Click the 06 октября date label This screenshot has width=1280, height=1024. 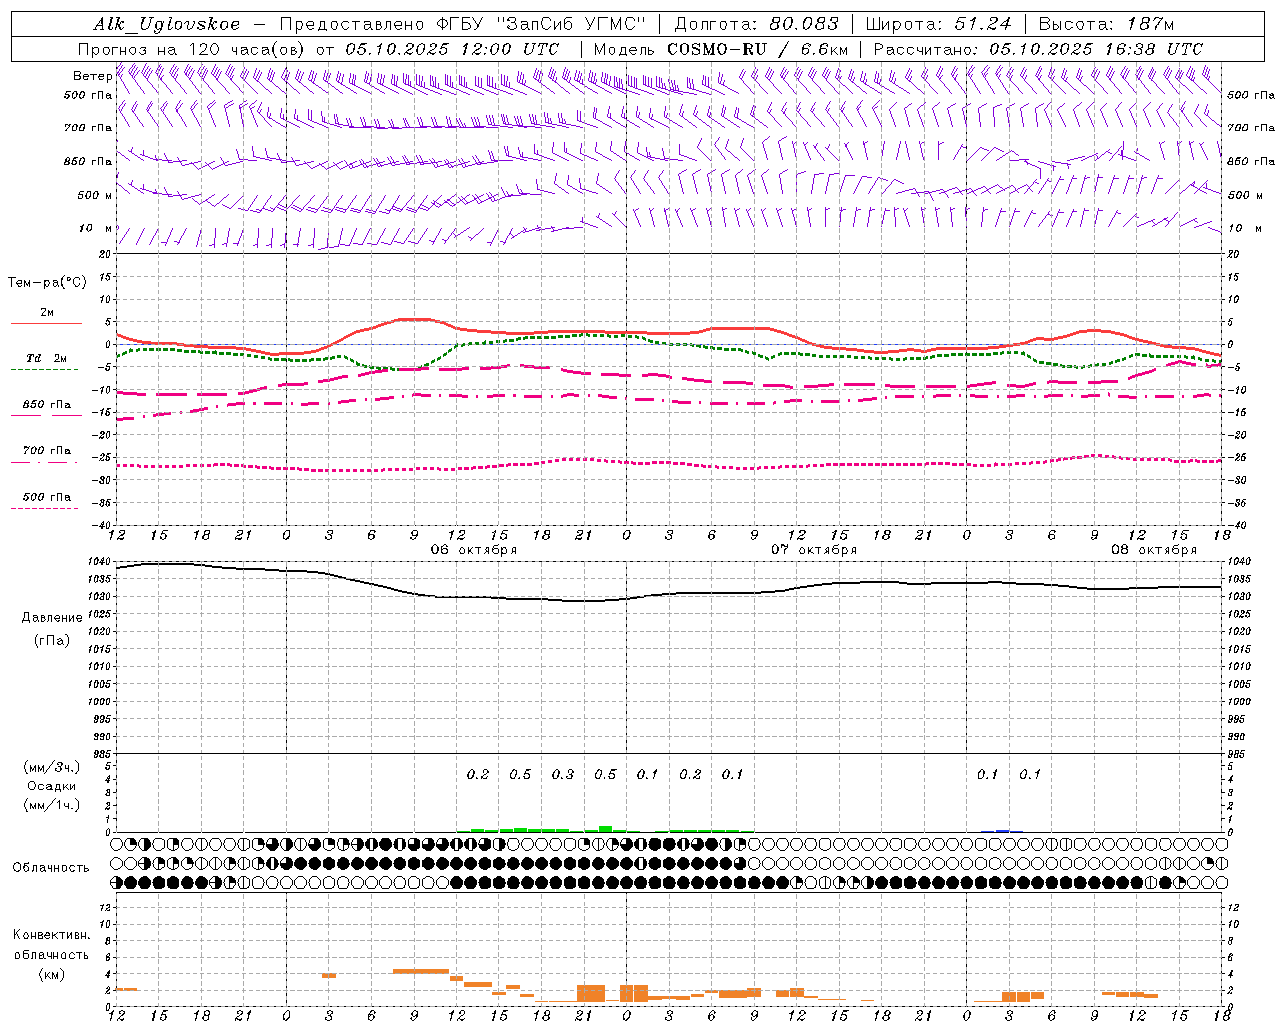tap(474, 550)
